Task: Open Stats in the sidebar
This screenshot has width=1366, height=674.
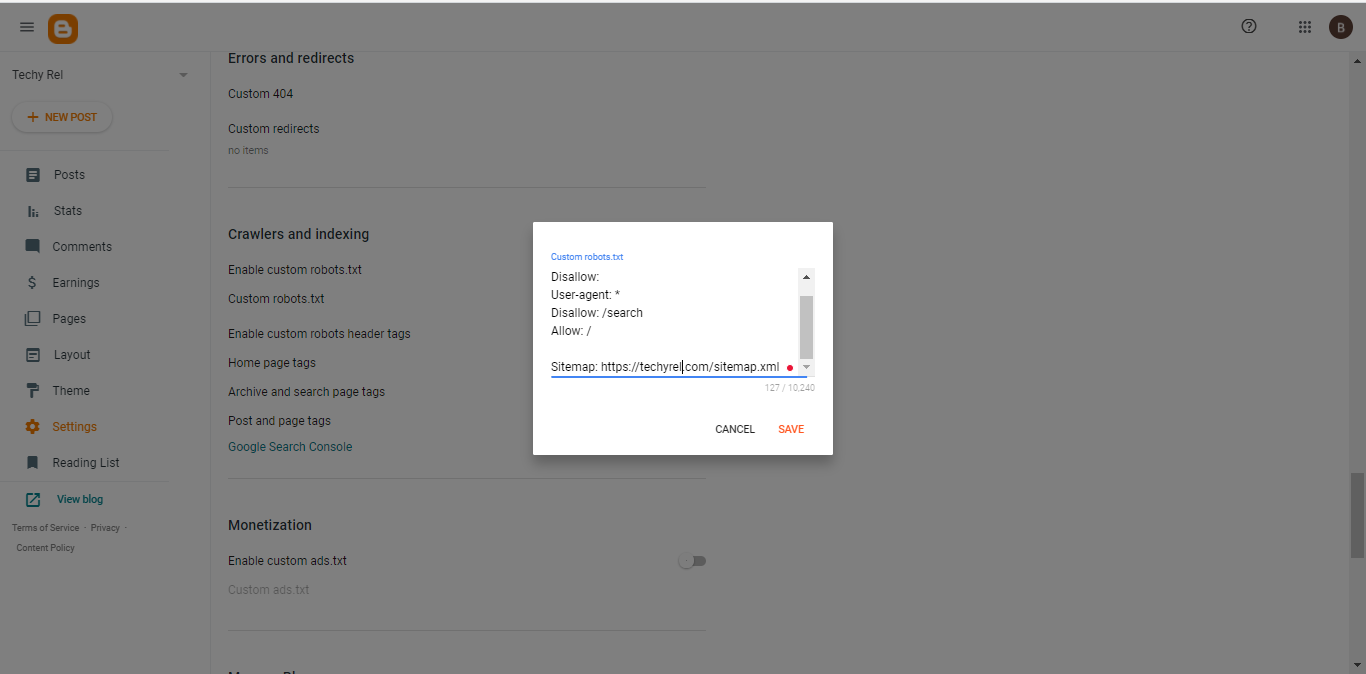Action: click(x=68, y=211)
